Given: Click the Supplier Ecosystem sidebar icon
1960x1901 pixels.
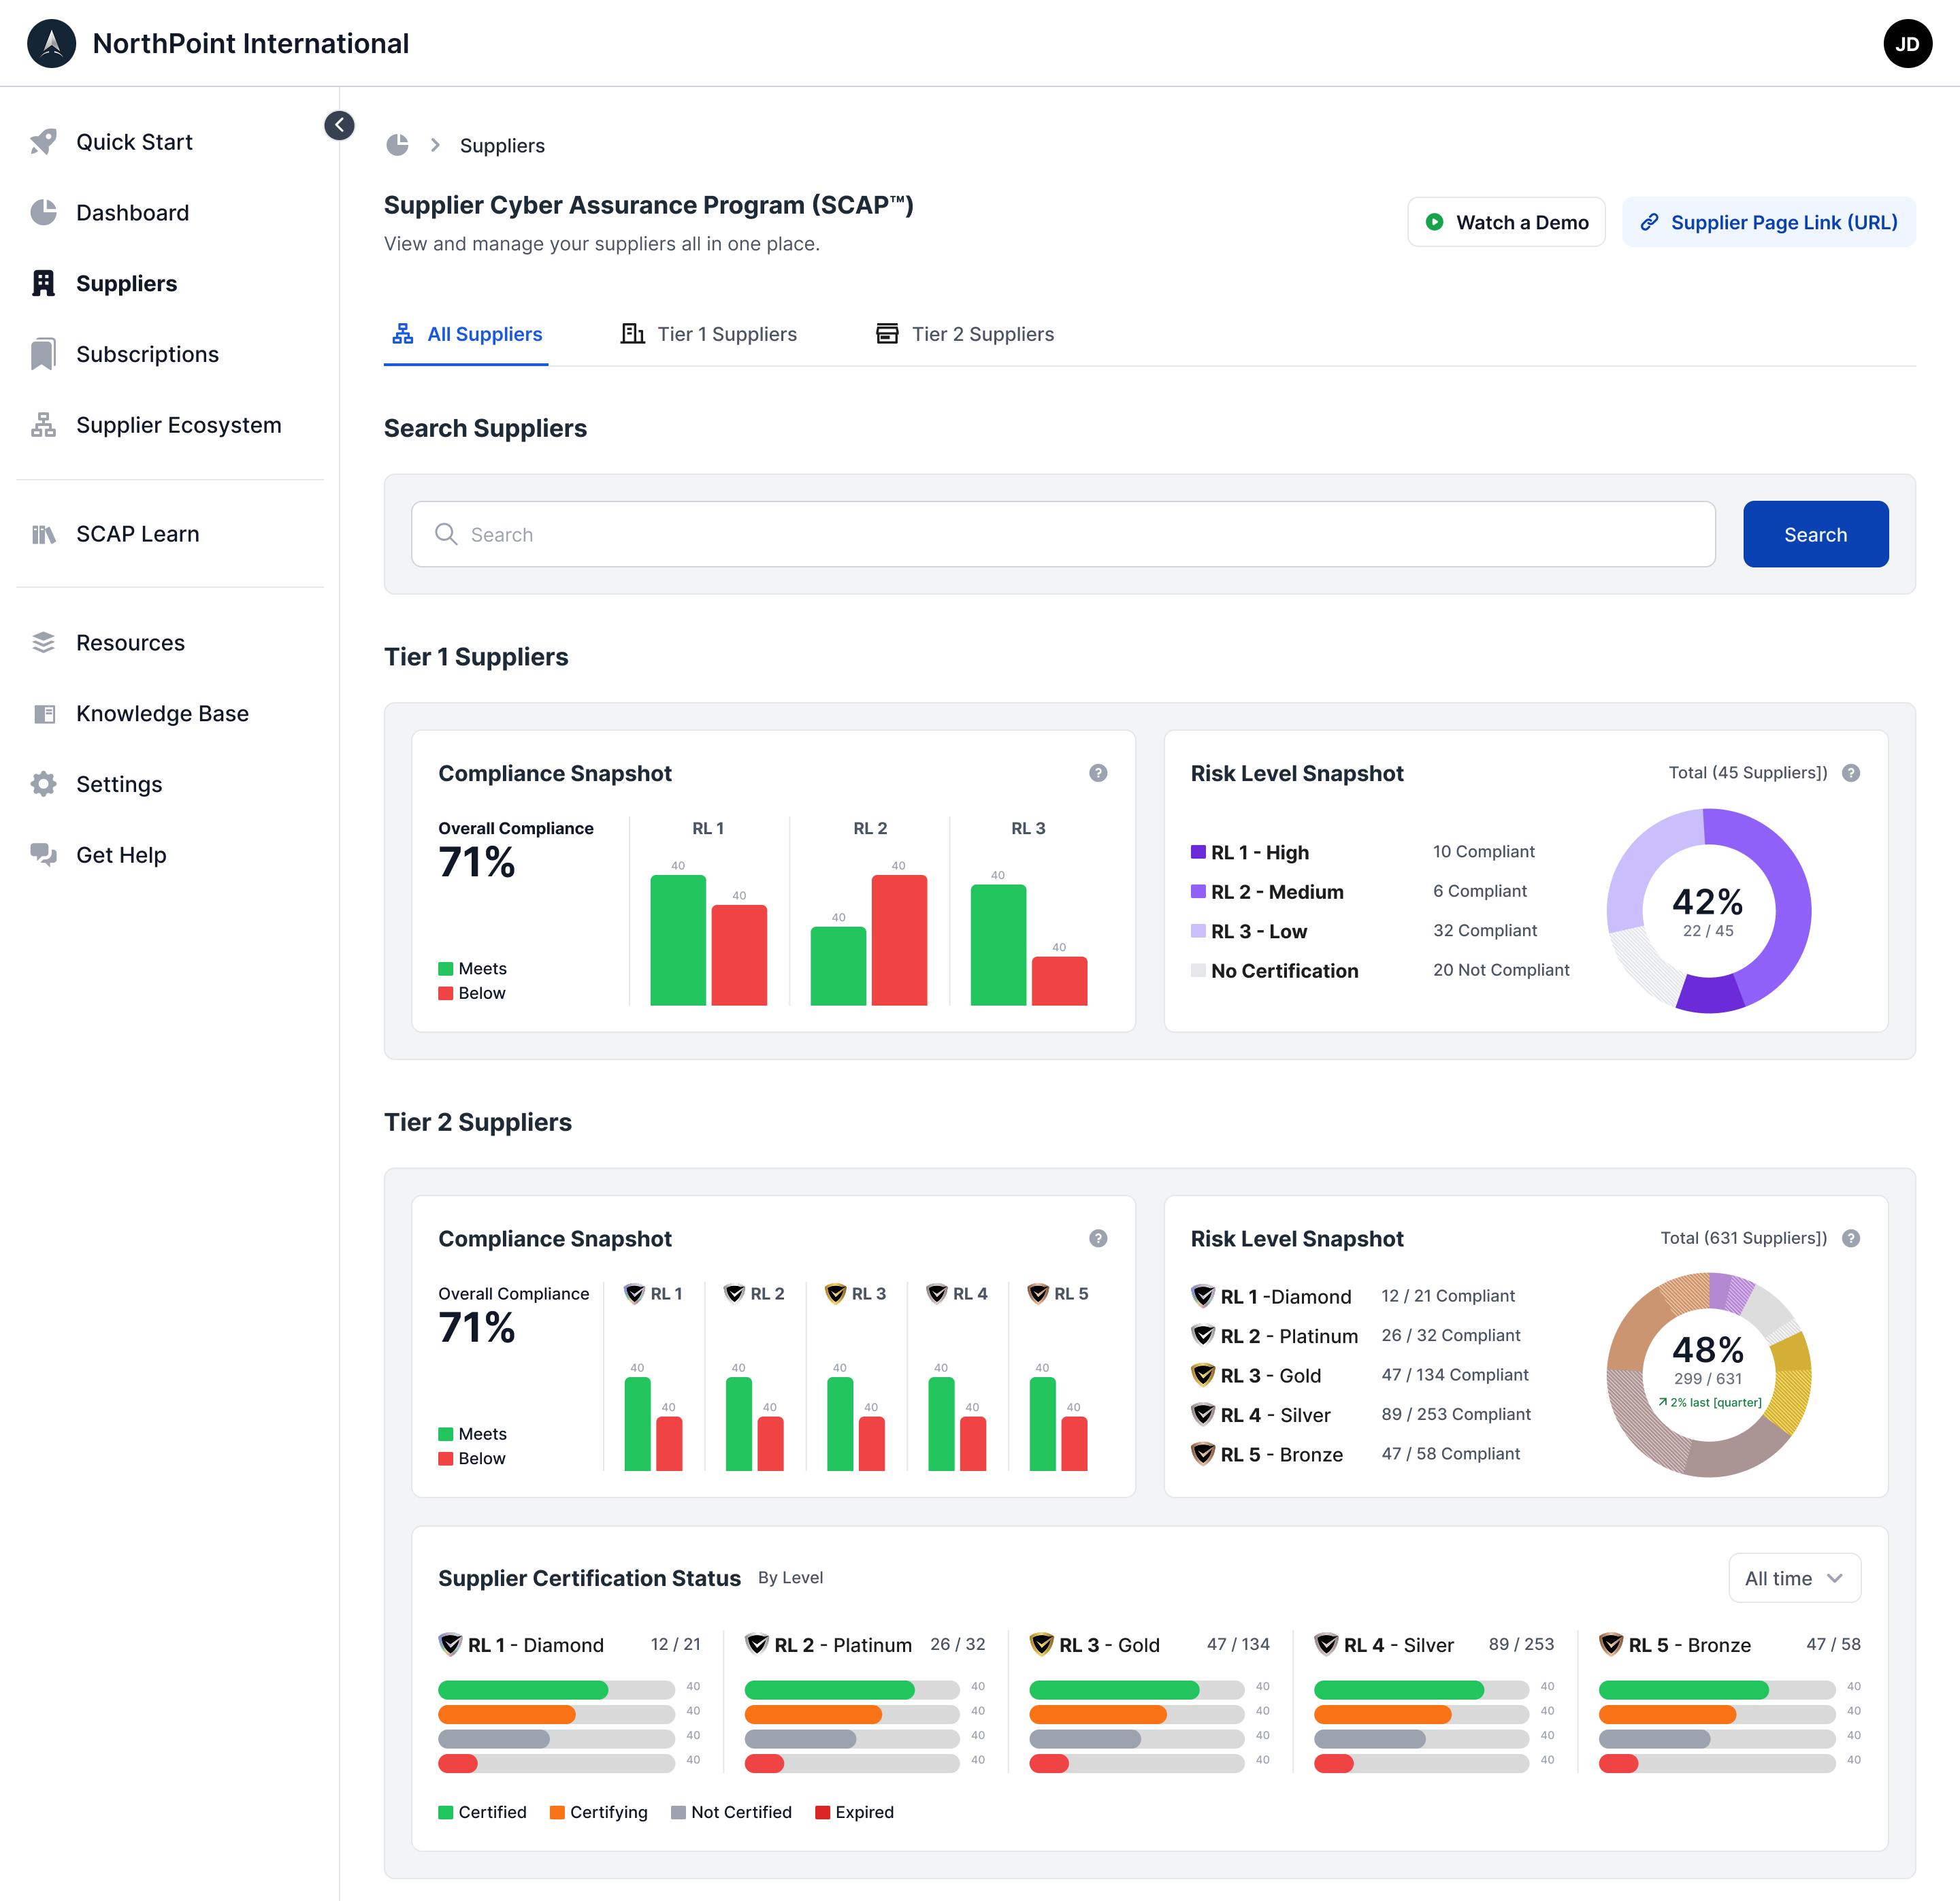Looking at the screenshot, I should pyautogui.click(x=43, y=425).
